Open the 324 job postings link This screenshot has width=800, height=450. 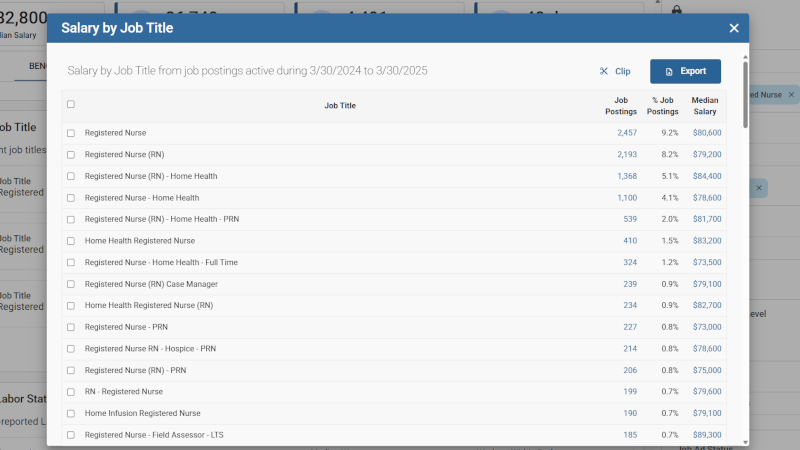click(630, 262)
